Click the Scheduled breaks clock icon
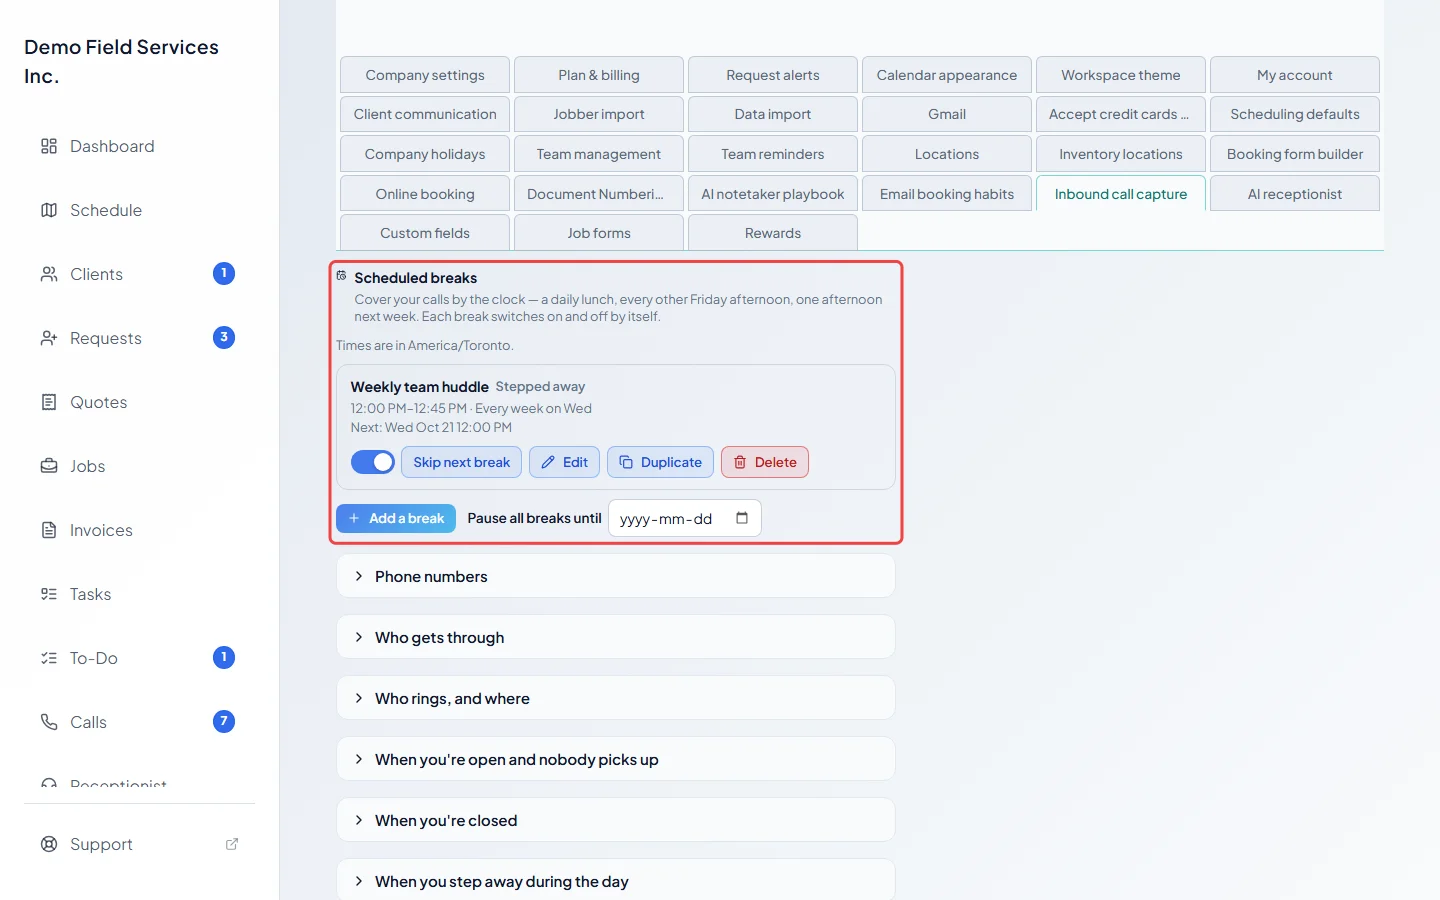 point(342,276)
